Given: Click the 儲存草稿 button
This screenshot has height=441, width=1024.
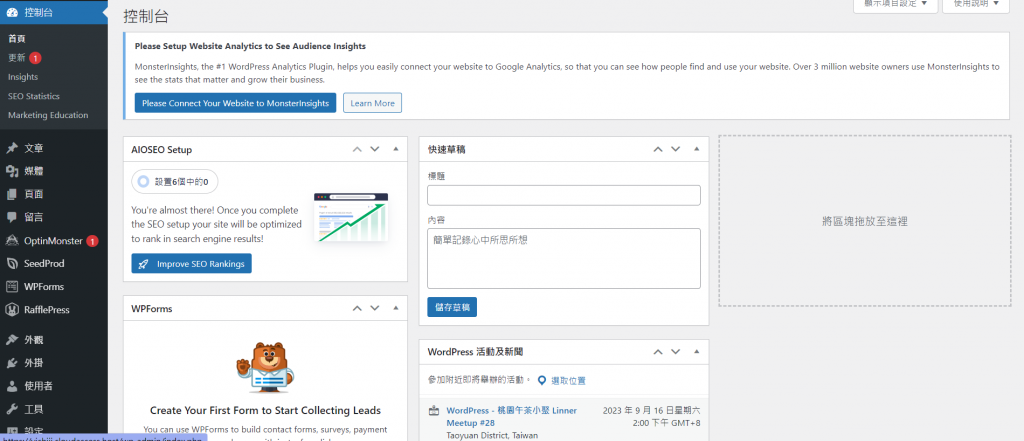Looking at the screenshot, I should 452,307.
